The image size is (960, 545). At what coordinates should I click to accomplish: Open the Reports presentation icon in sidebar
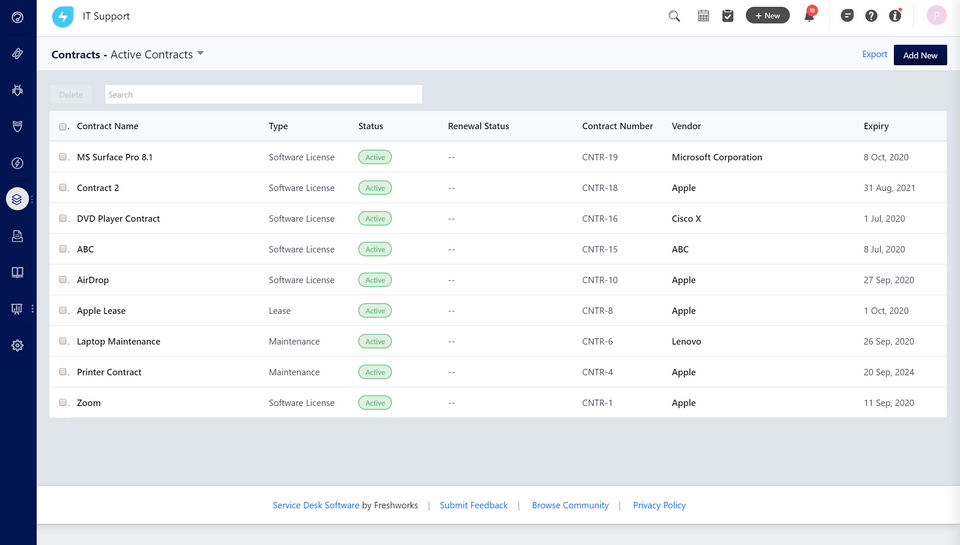click(x=17, y=309)
